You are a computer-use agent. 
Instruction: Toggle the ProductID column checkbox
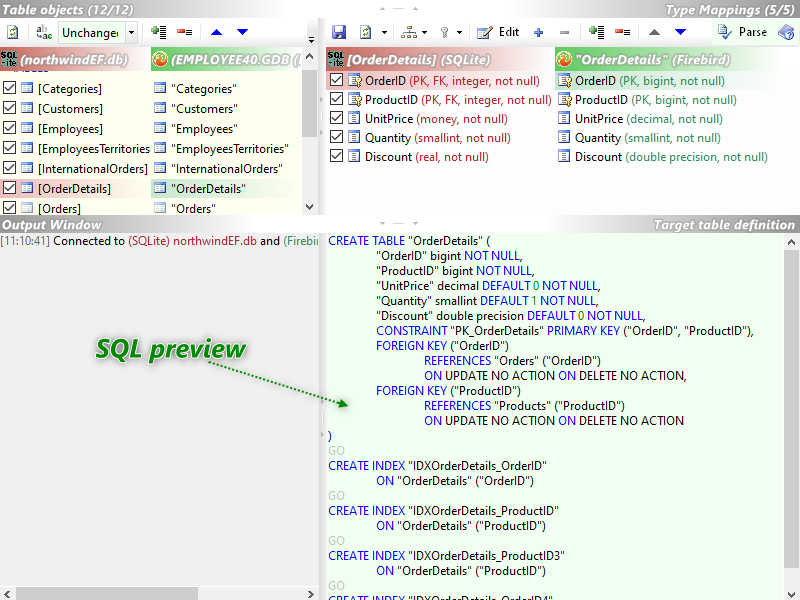pyautogui.click(x=336, y=98)
